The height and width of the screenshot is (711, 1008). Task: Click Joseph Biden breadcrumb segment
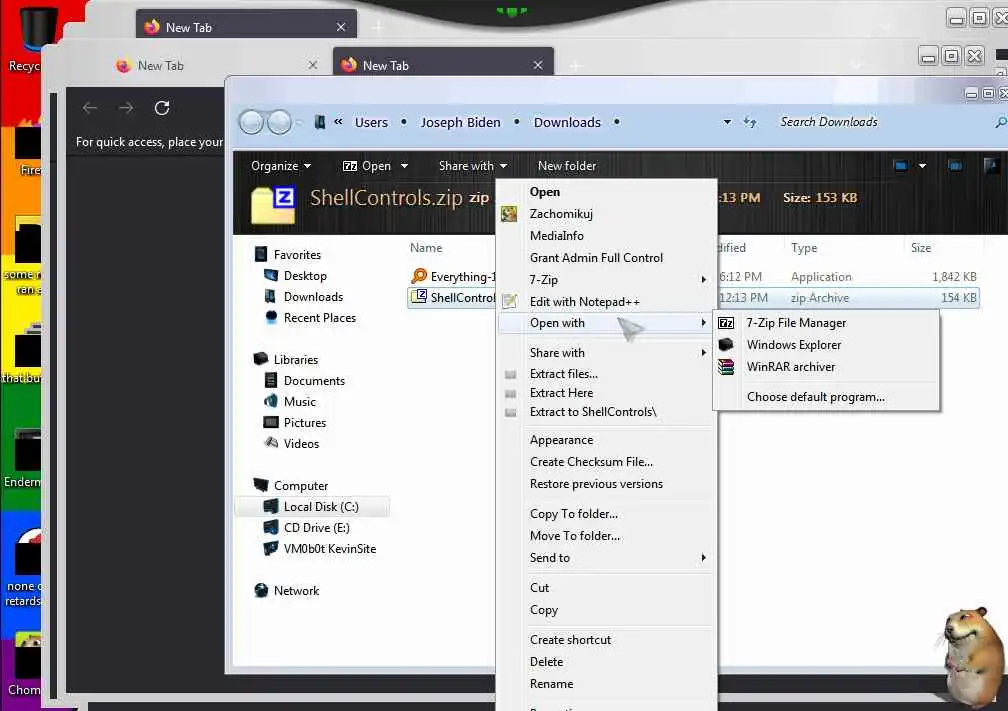tap(460, 122)
